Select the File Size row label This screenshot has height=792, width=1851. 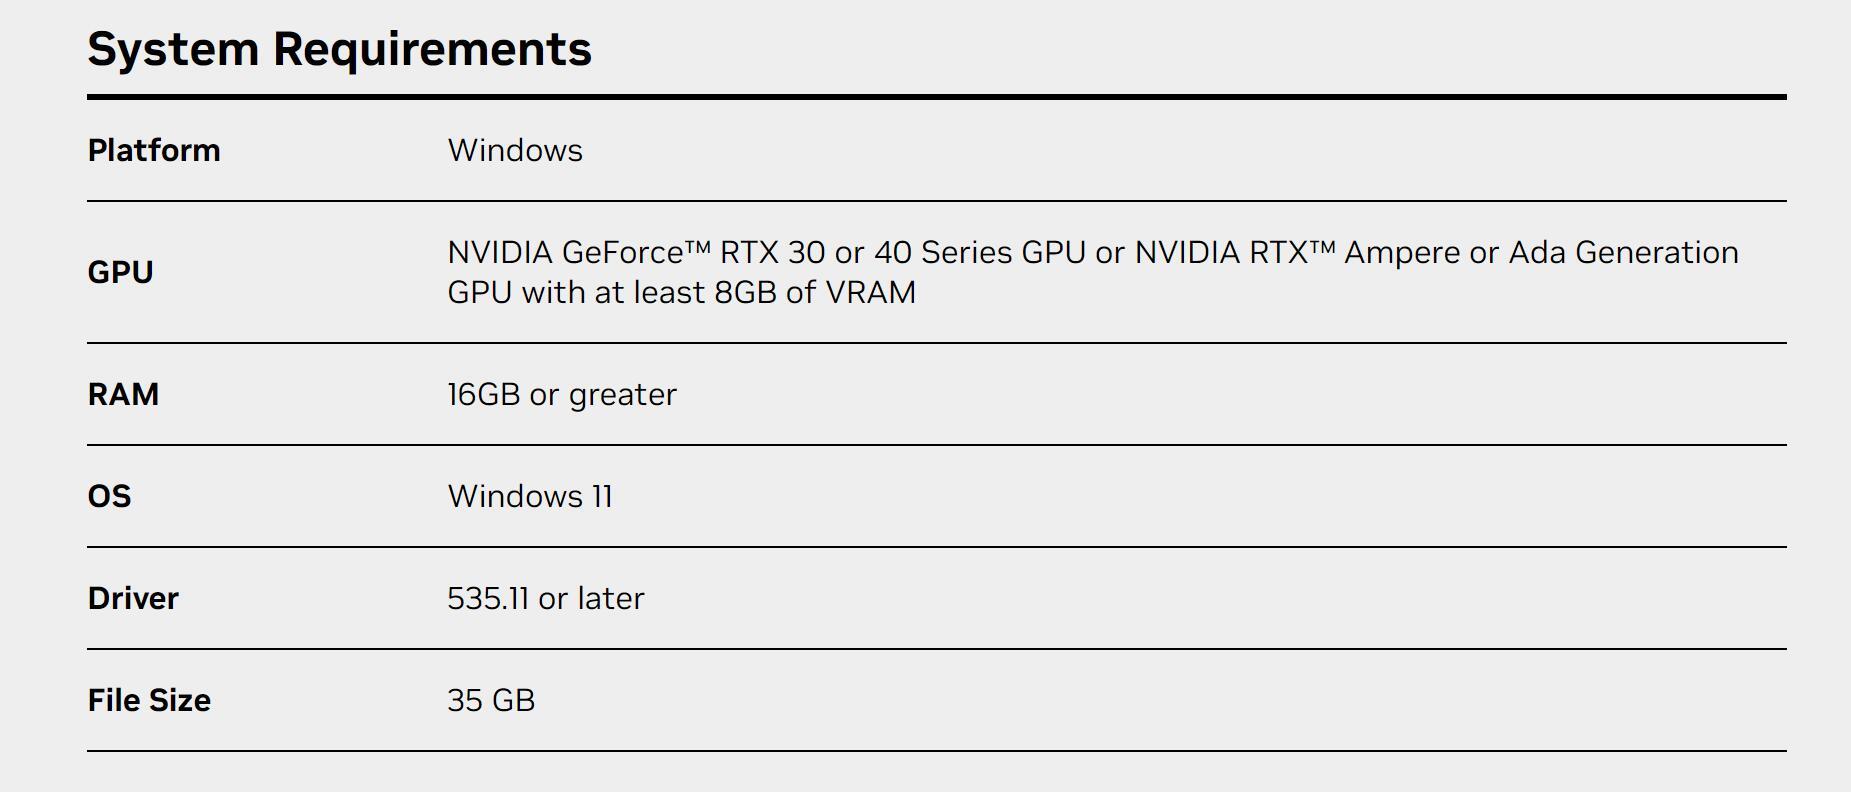point(149,700)
